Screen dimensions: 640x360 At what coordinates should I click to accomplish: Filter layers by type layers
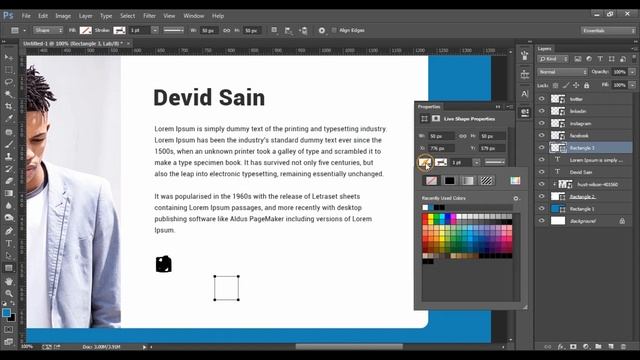click(x=600, y=59)
